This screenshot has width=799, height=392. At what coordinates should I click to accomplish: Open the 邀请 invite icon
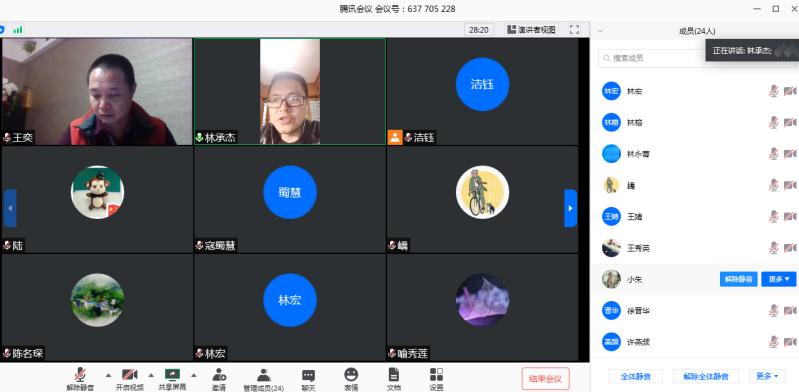(219, 375)
